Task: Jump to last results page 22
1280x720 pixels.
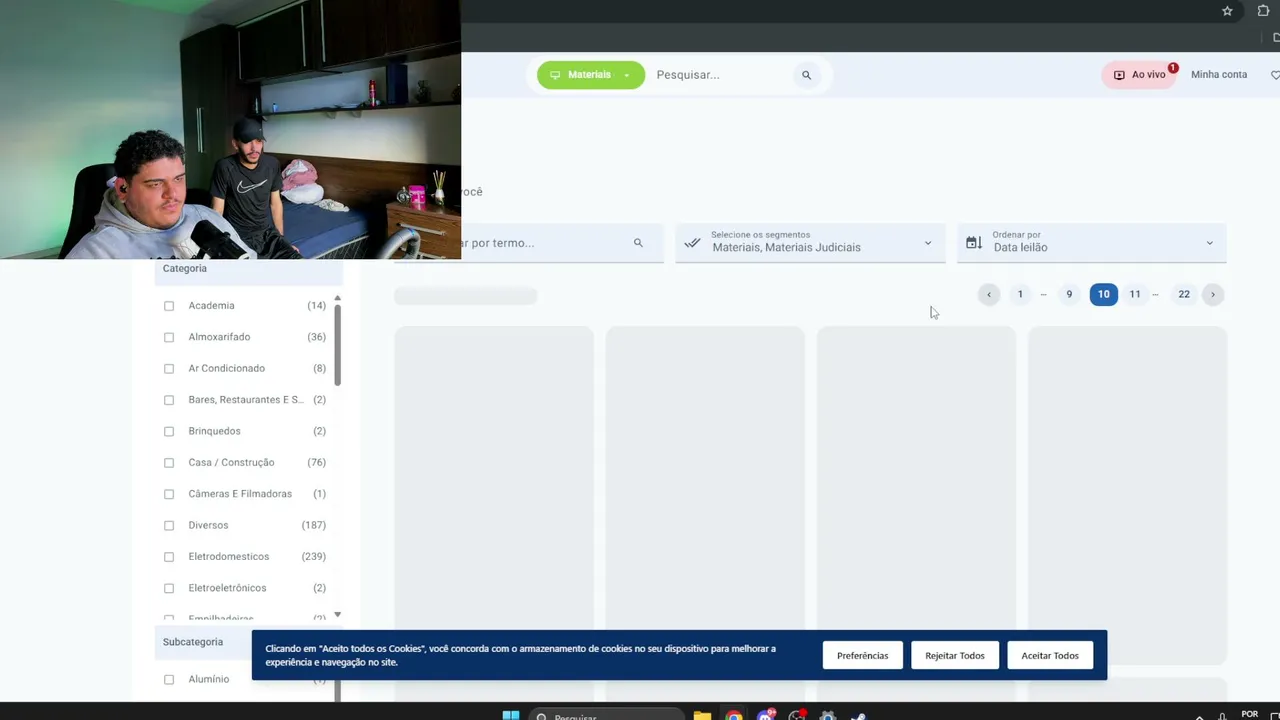Action: point(1184,294)
